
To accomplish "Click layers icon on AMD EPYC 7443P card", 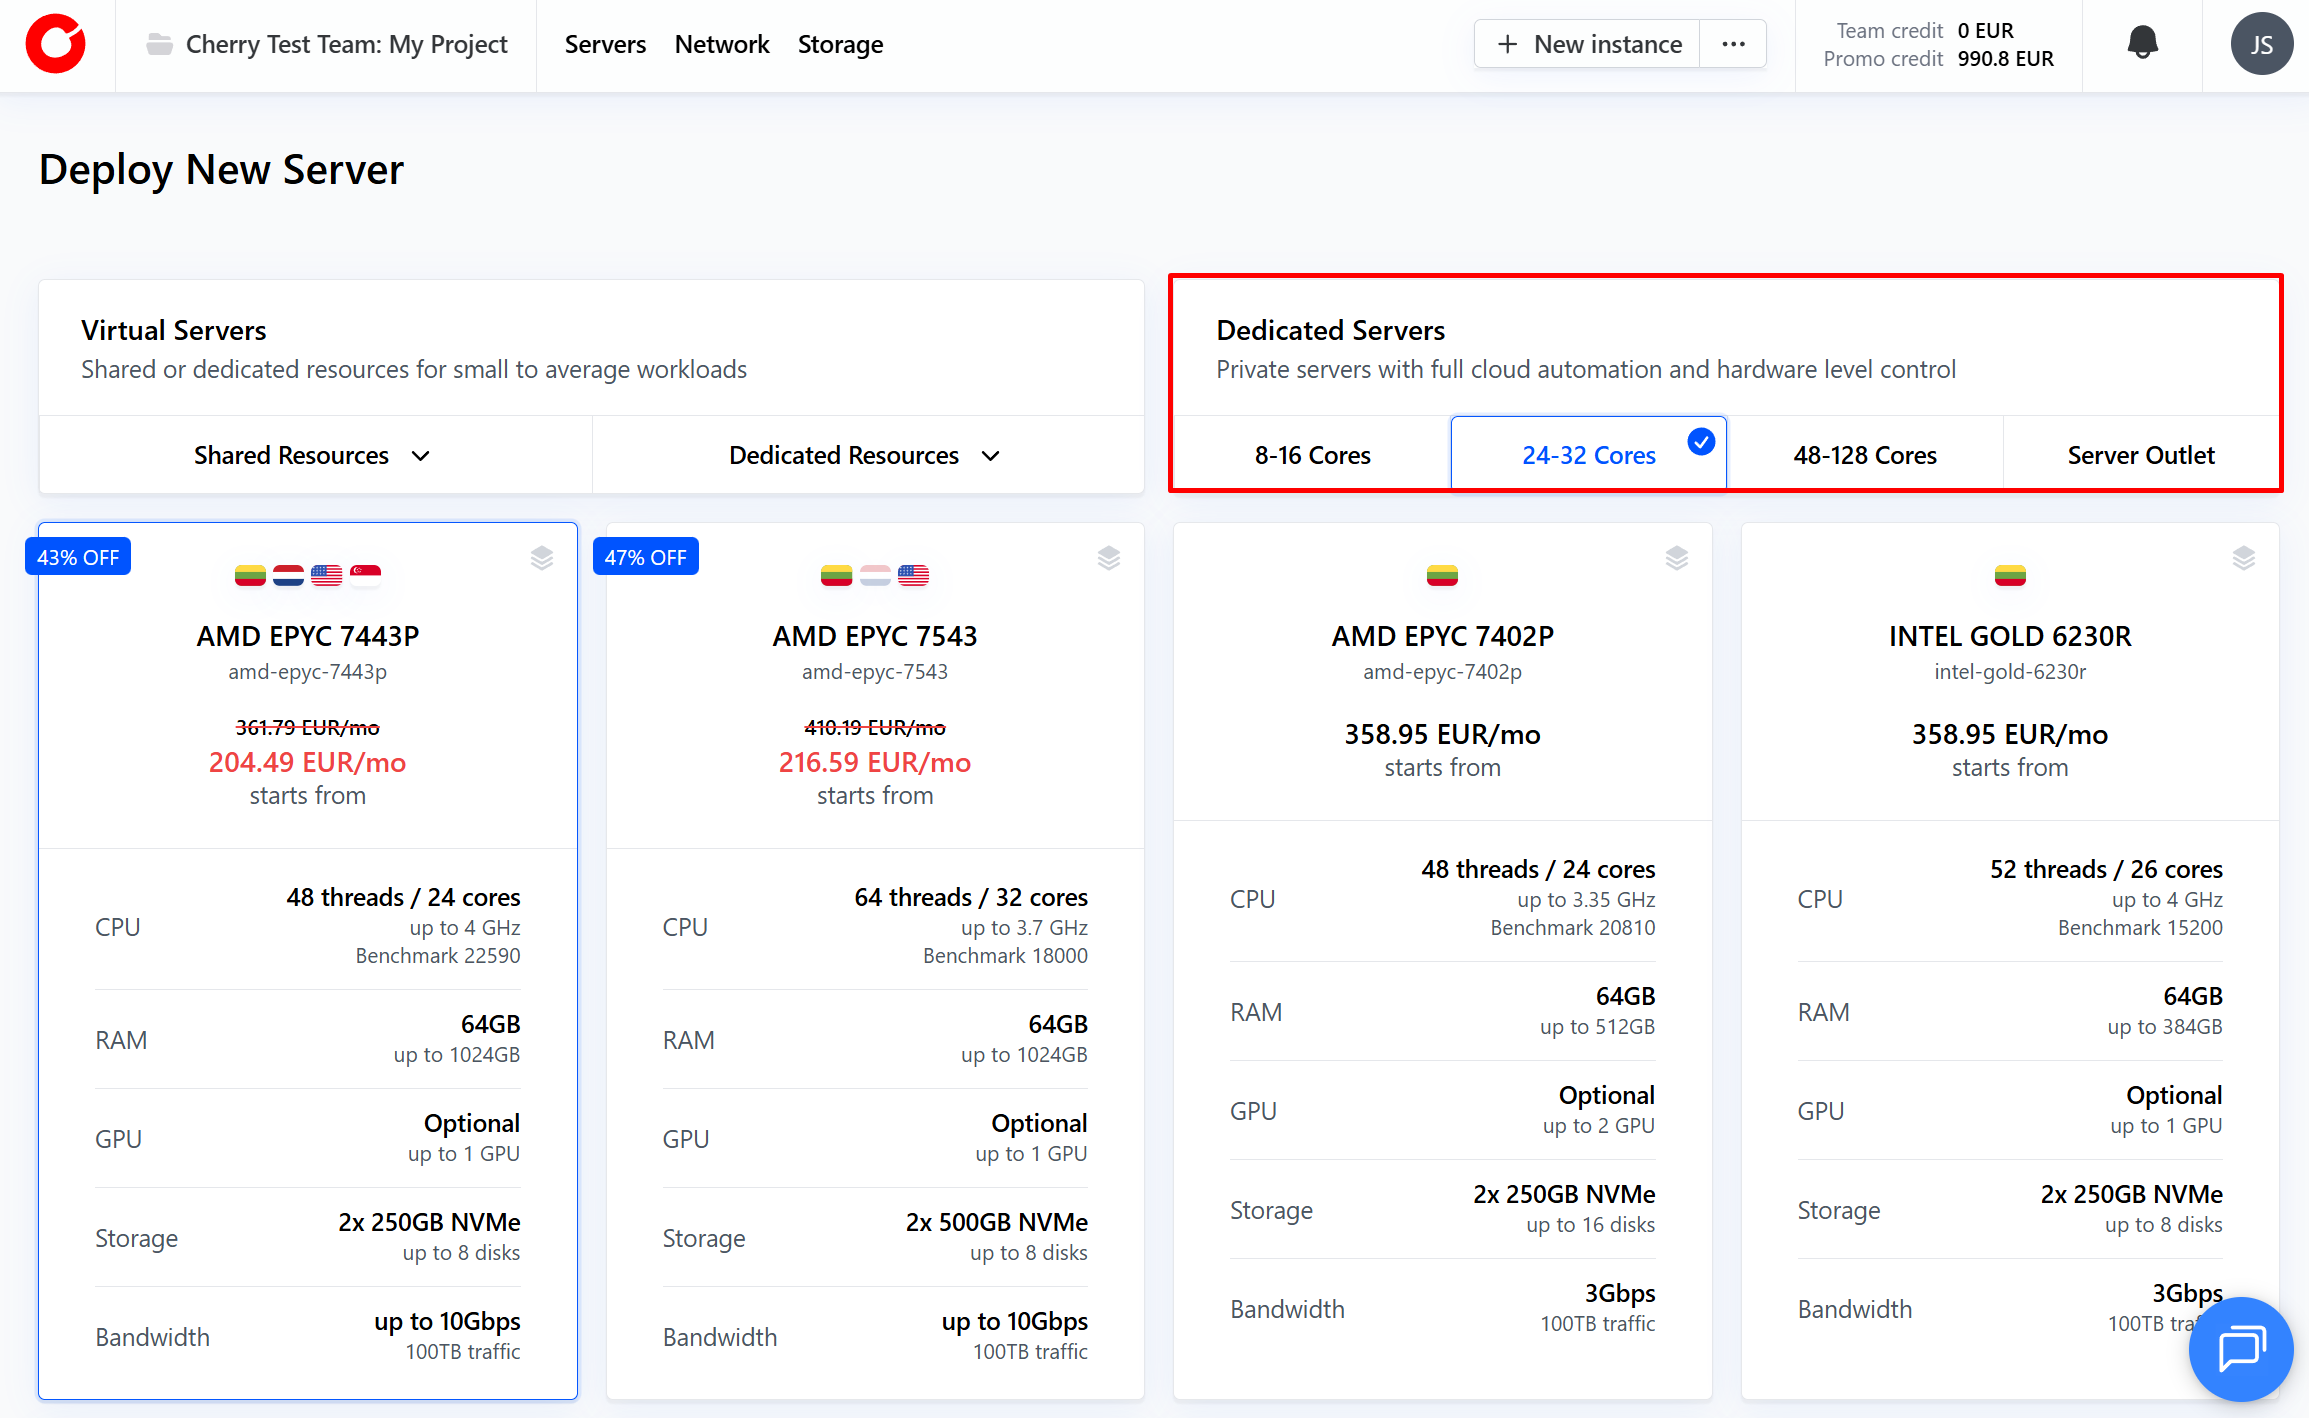I will 542,557.
